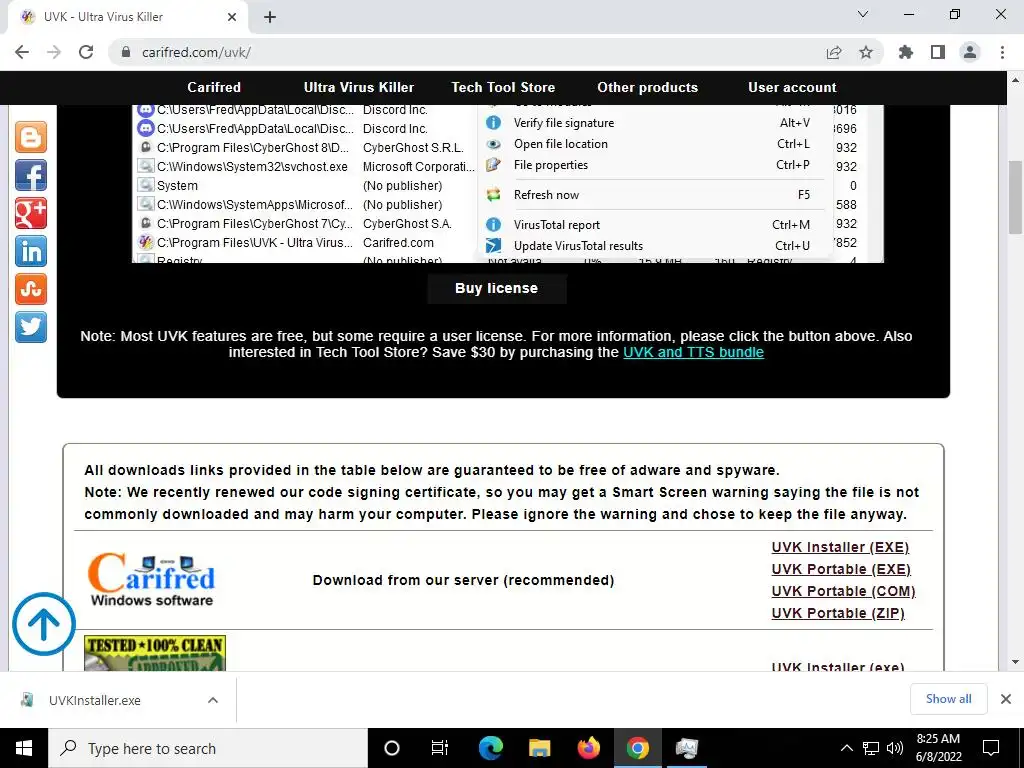Screen dimensions: 1024x768
Task: Follow the UVK and TTS bundle link
Action: 693,353
